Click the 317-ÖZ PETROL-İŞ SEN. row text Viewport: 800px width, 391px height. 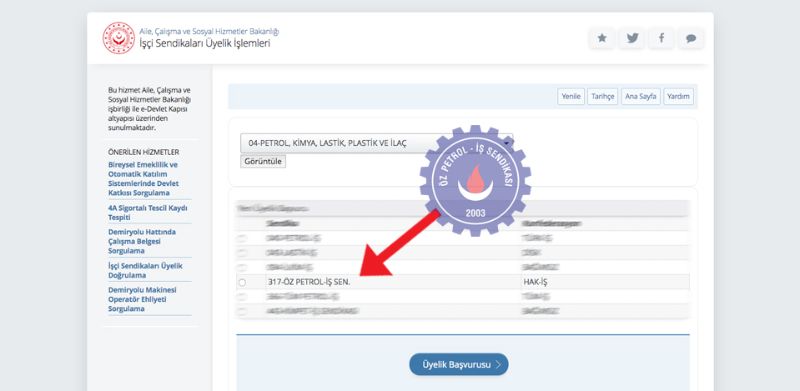309,282
